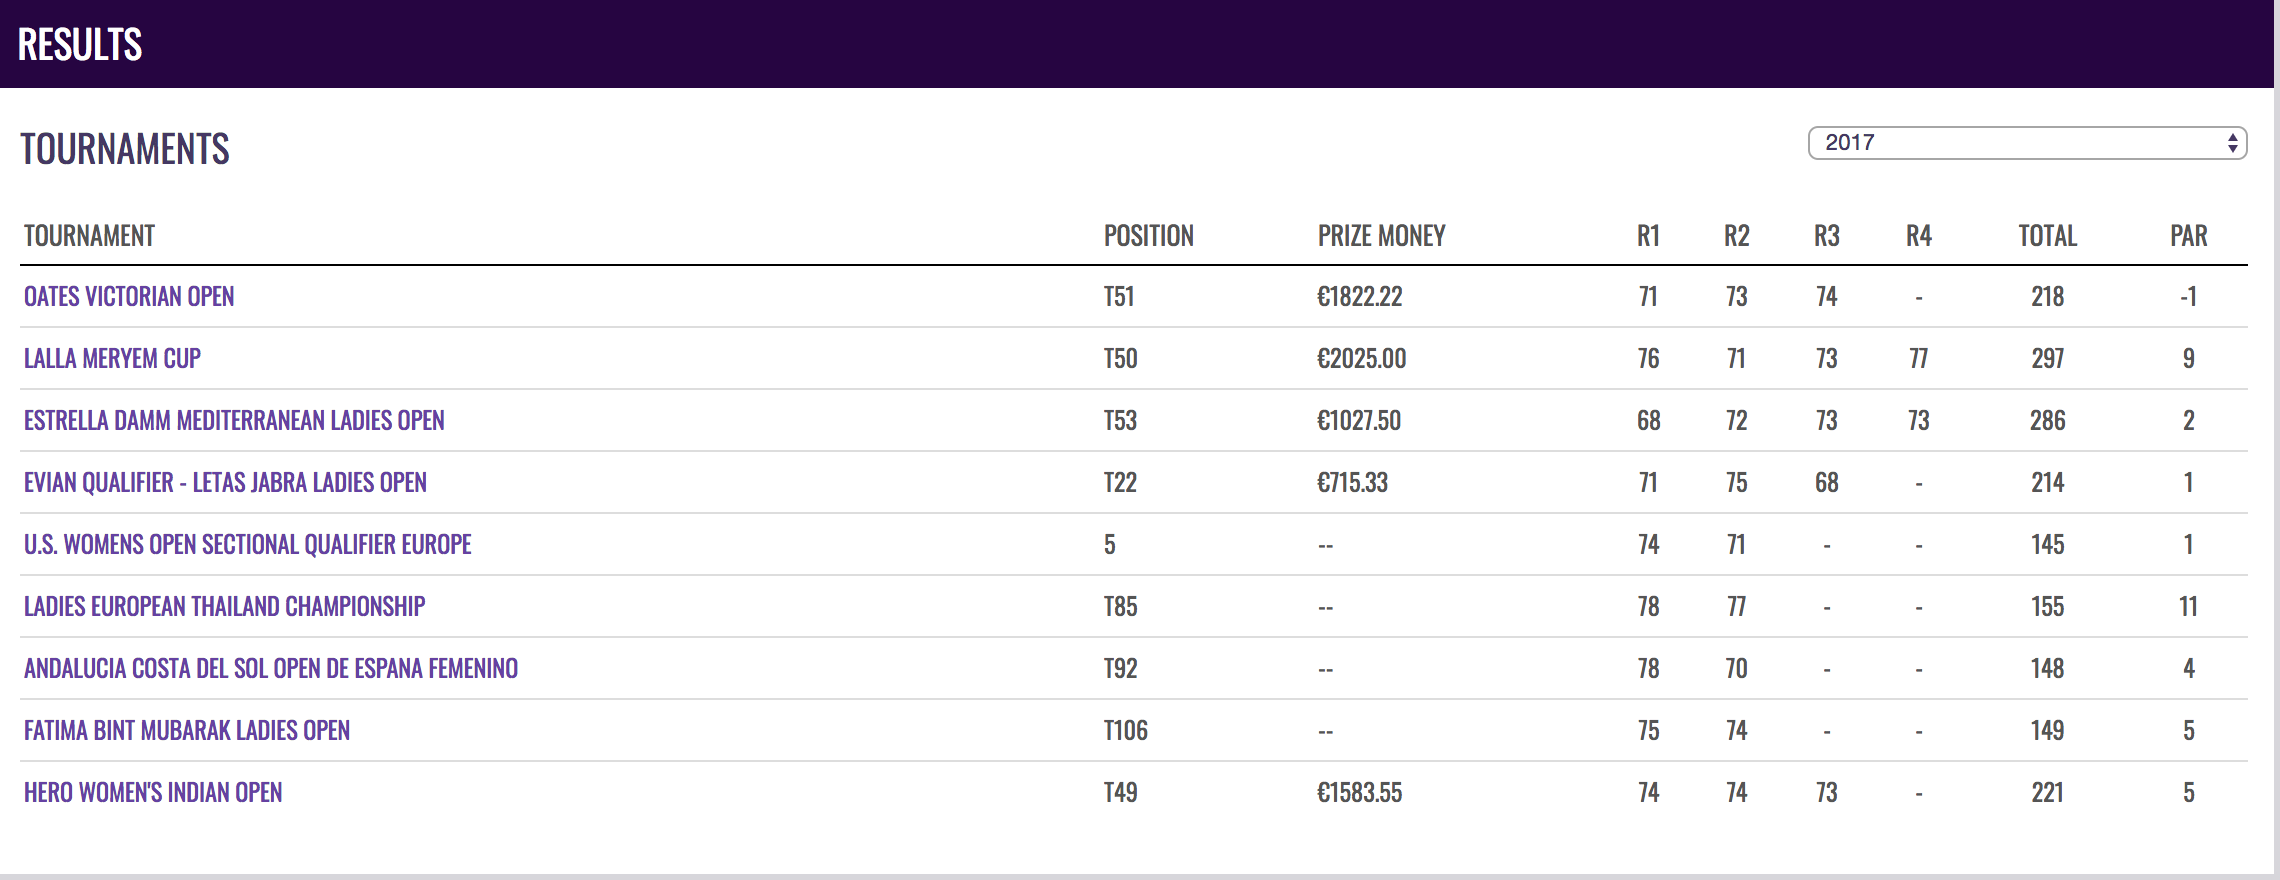
Task: Open Lalla Meryem Cup tournament link
Action: coord(112,359)
